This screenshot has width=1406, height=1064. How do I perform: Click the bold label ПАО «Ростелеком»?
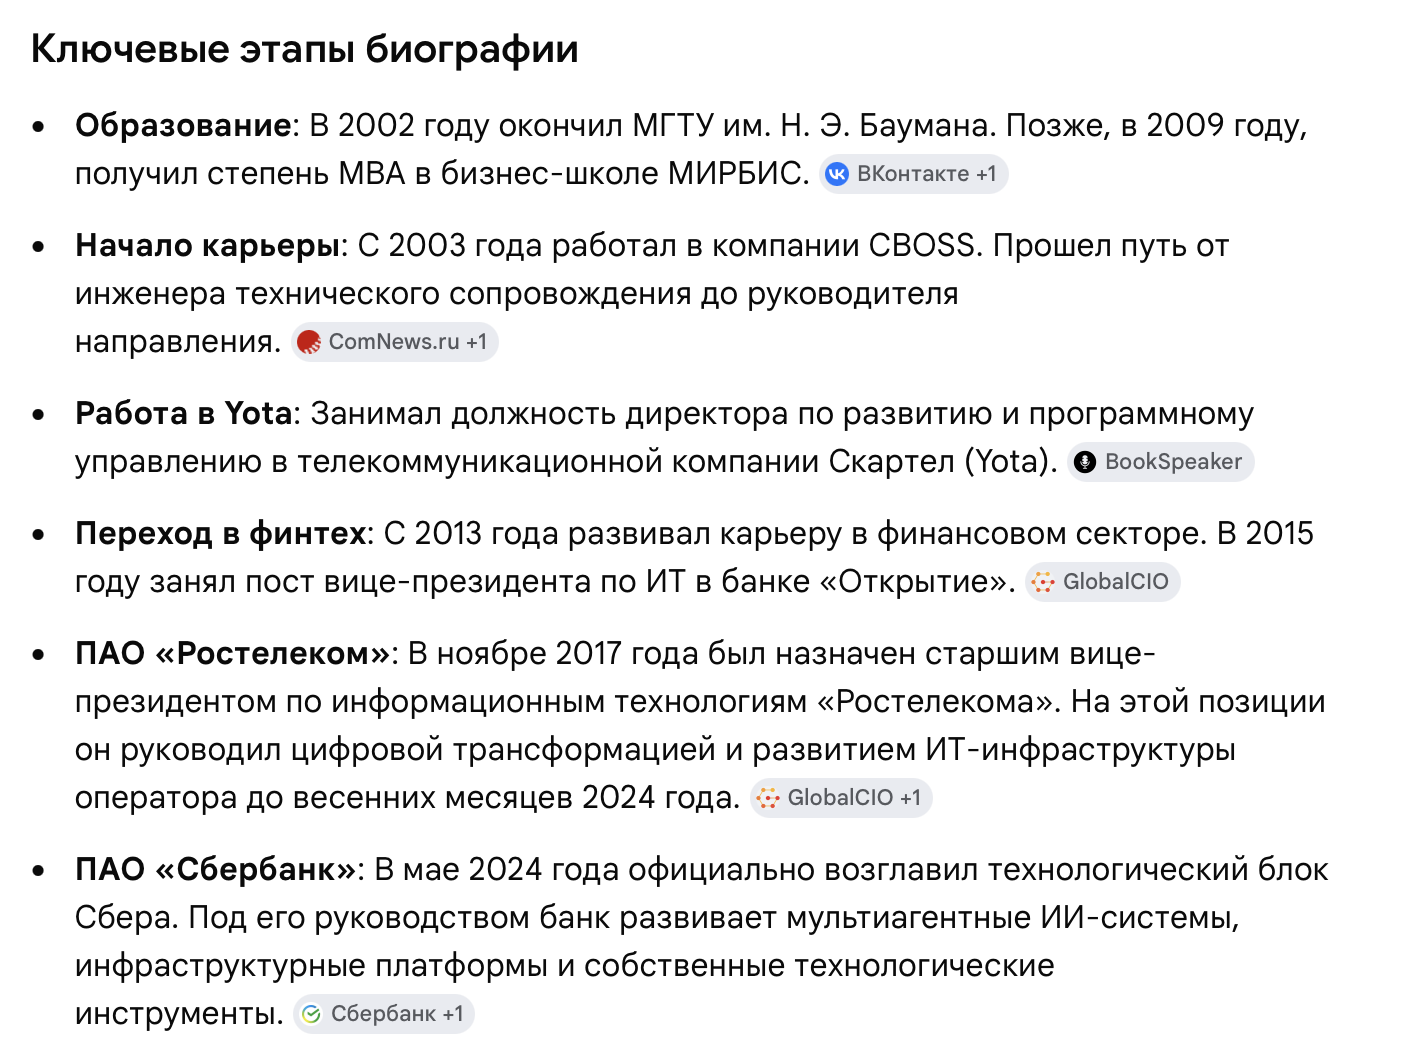tap(233, 653)
